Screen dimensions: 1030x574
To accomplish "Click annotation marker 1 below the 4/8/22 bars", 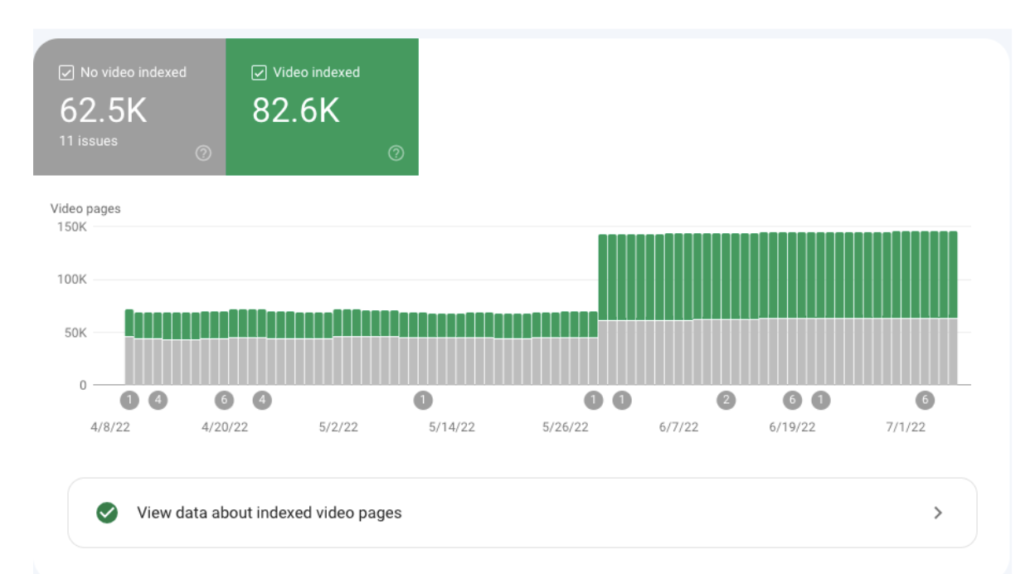I will click(129, 399).
